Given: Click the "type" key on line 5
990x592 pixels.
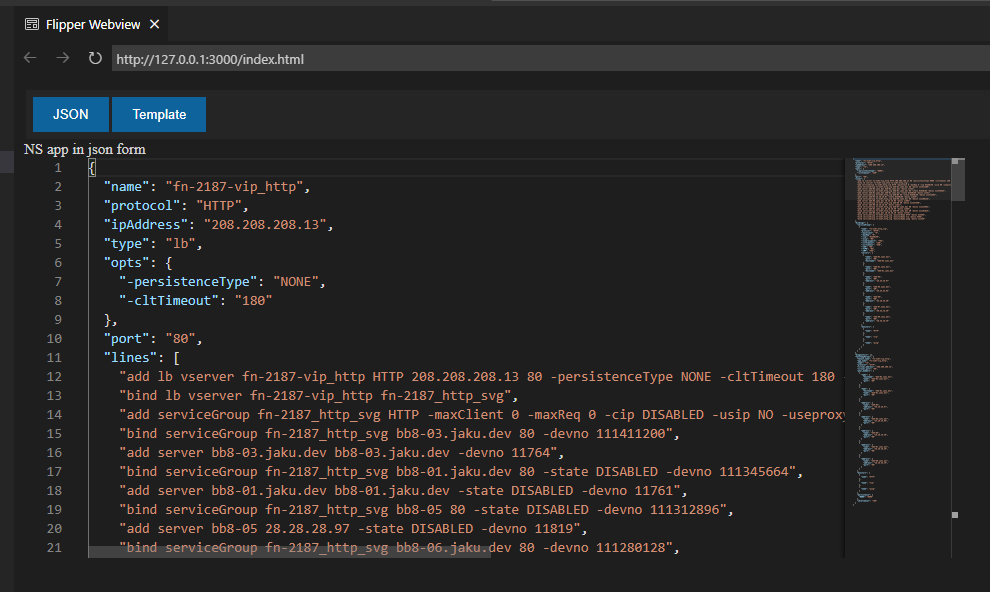Looking at the screenshot, I should (127, 244).
